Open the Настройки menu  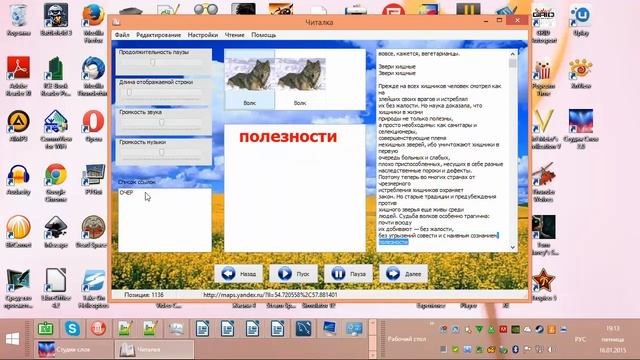(202, 35)
